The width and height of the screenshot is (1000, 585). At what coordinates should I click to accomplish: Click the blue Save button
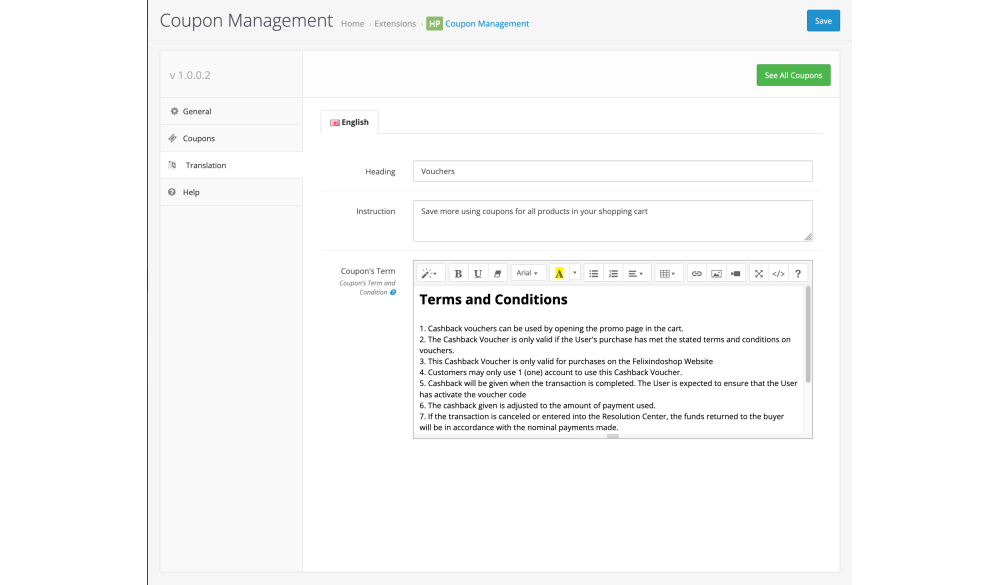click(x=823, y=21)
